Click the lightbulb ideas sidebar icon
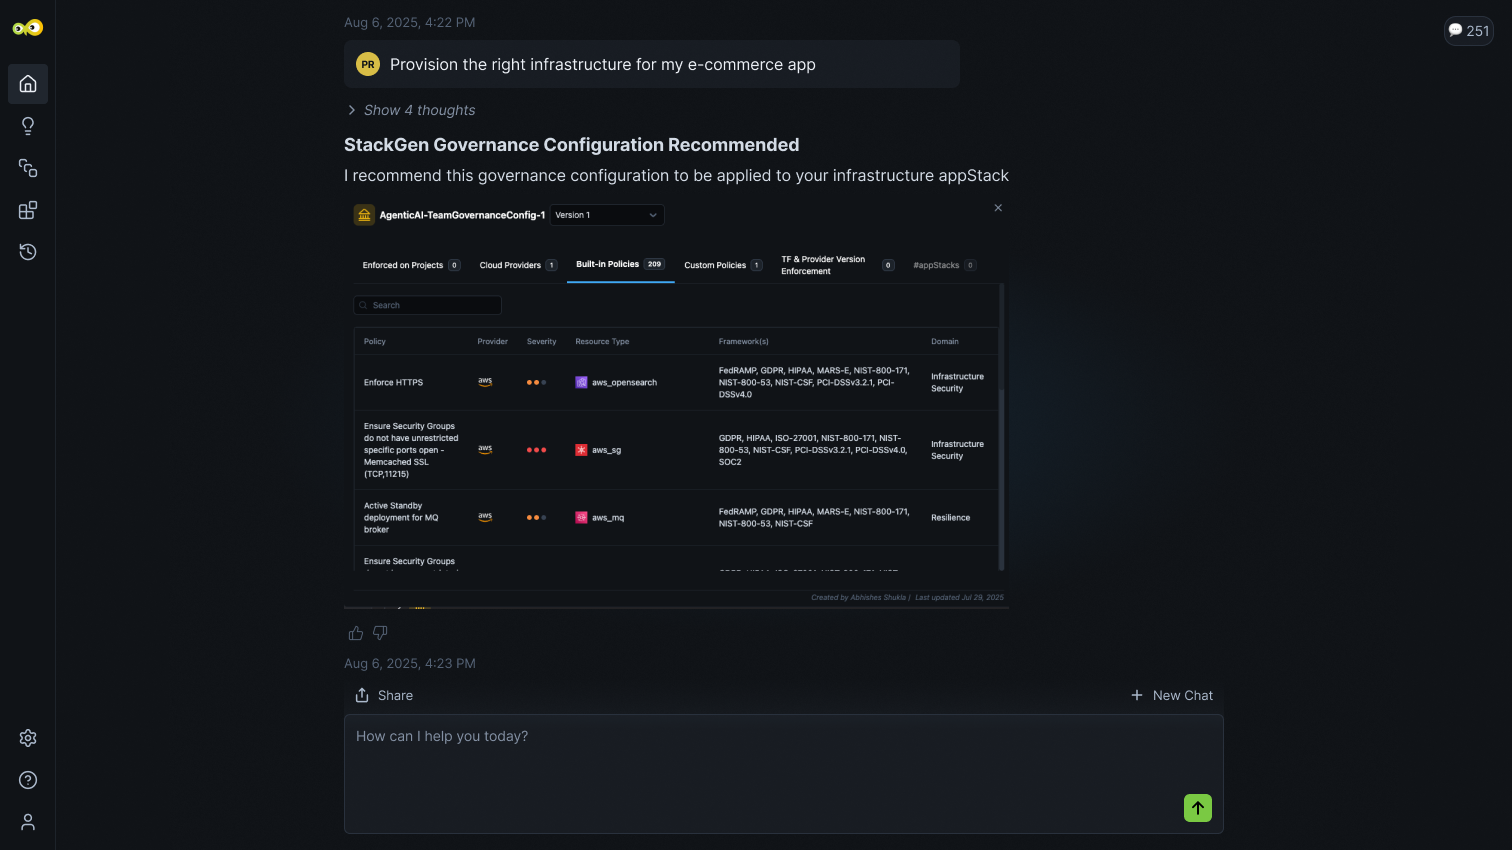Viewport: 1512px width, 850px height. tap(28, 126)
